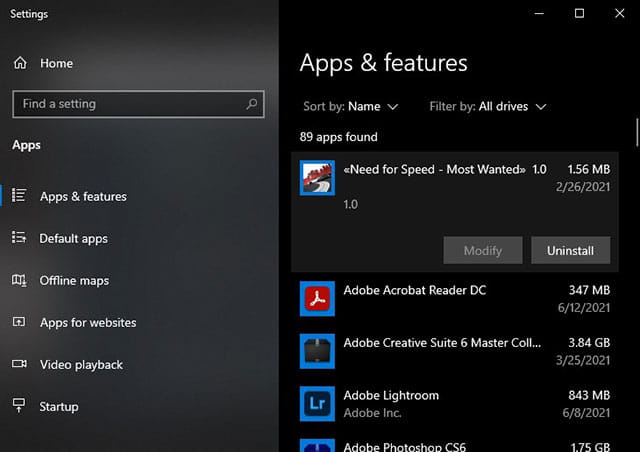
Task: Click the Offline maps map icon
Action: [19, 280]
